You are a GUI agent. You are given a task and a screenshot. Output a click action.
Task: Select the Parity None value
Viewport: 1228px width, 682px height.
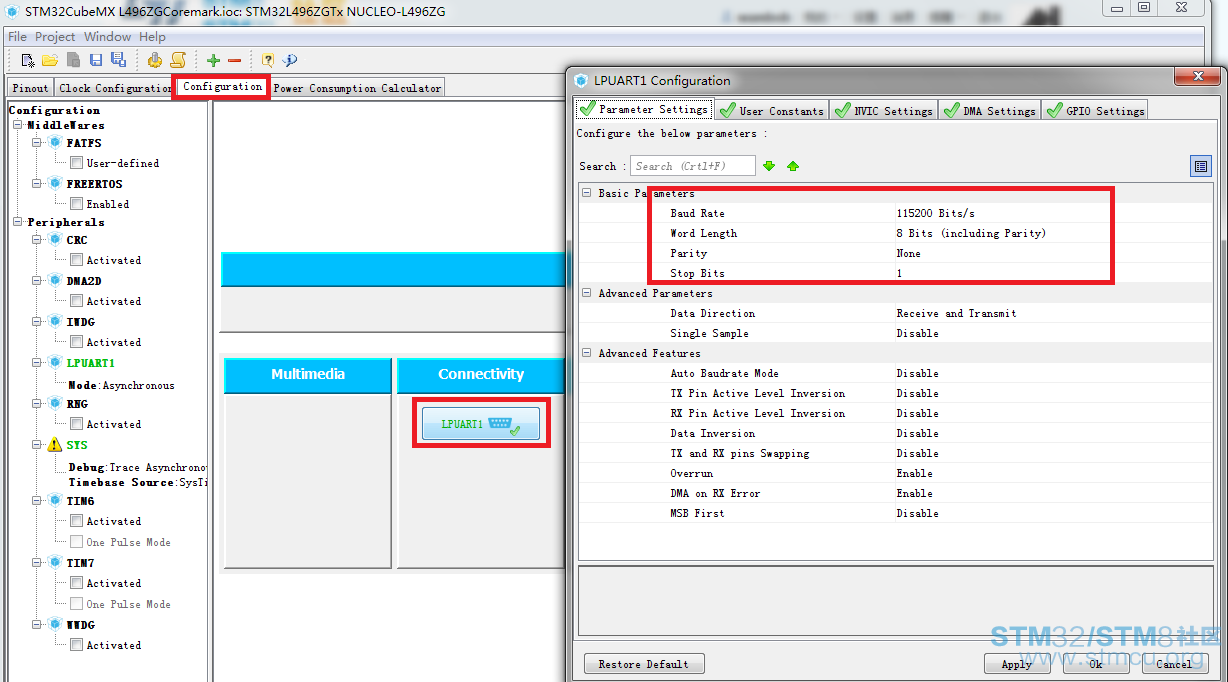pos(908,253)
